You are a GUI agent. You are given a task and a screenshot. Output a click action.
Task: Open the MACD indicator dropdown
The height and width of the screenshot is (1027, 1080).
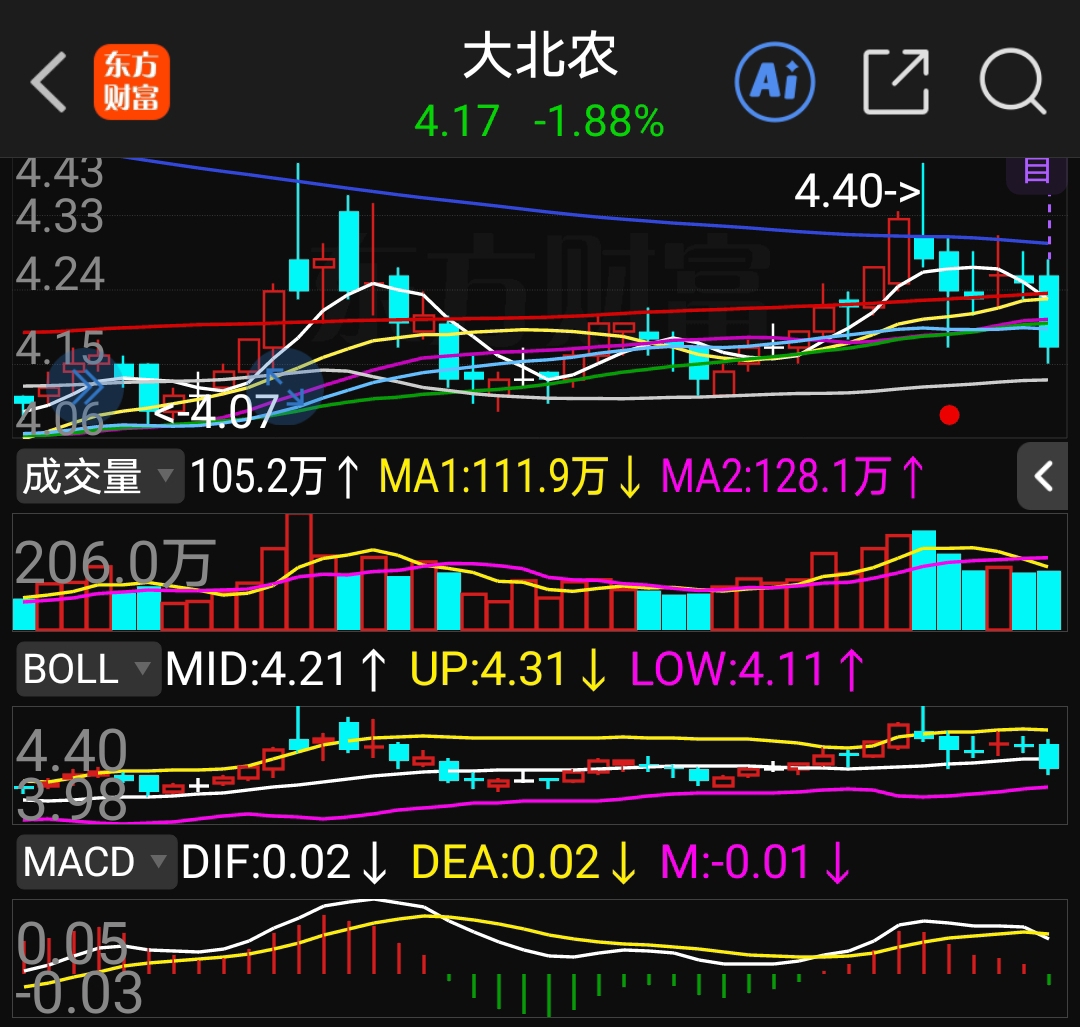pyautogui.click(x=96, y=862)
